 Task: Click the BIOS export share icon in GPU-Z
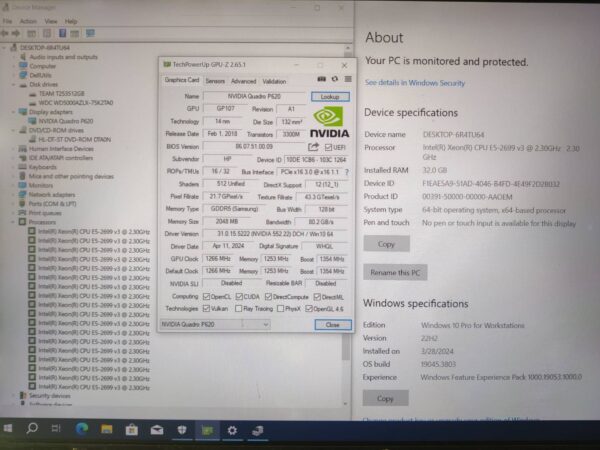[313, 147]
